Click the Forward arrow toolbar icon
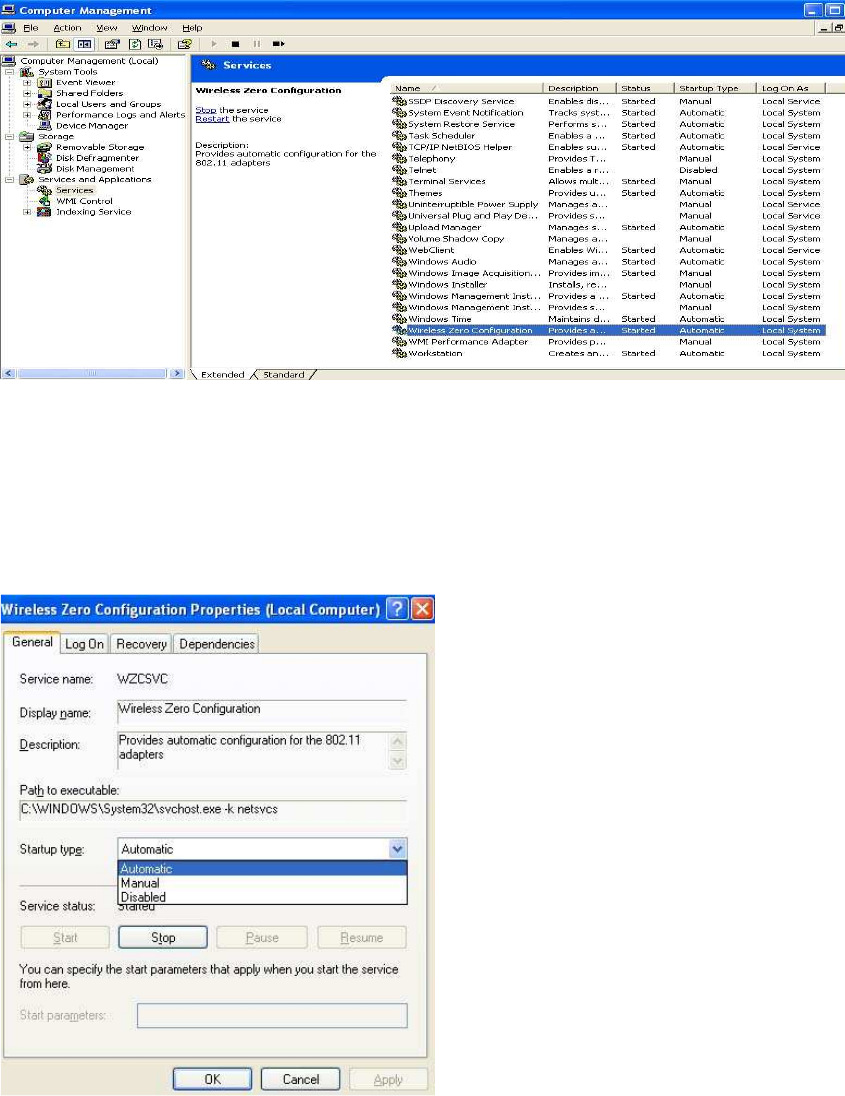Viewport: 845px width, 1096px height. pos(33,44)
